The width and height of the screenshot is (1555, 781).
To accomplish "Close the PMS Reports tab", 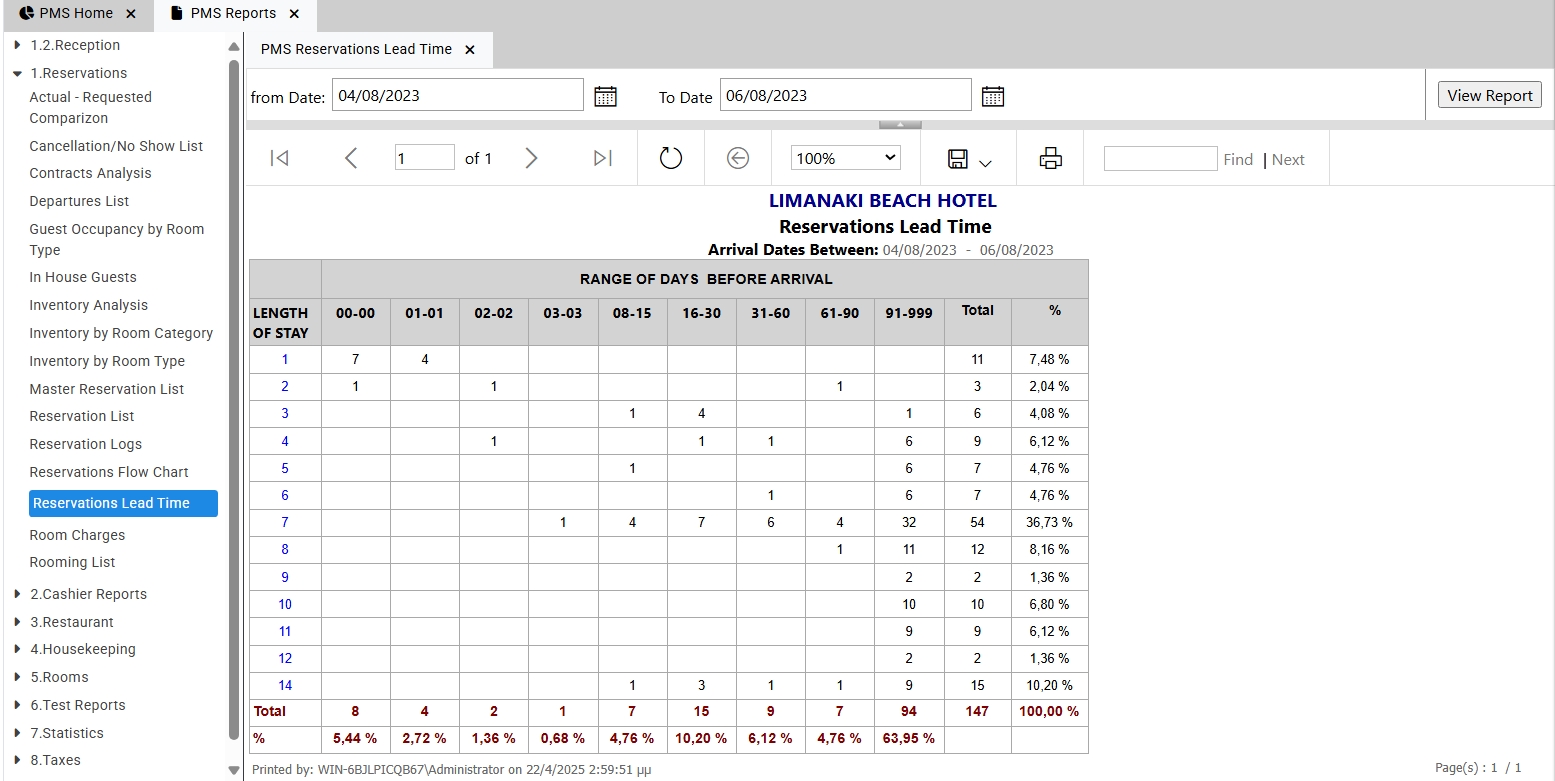I will [x=294, y=14].
